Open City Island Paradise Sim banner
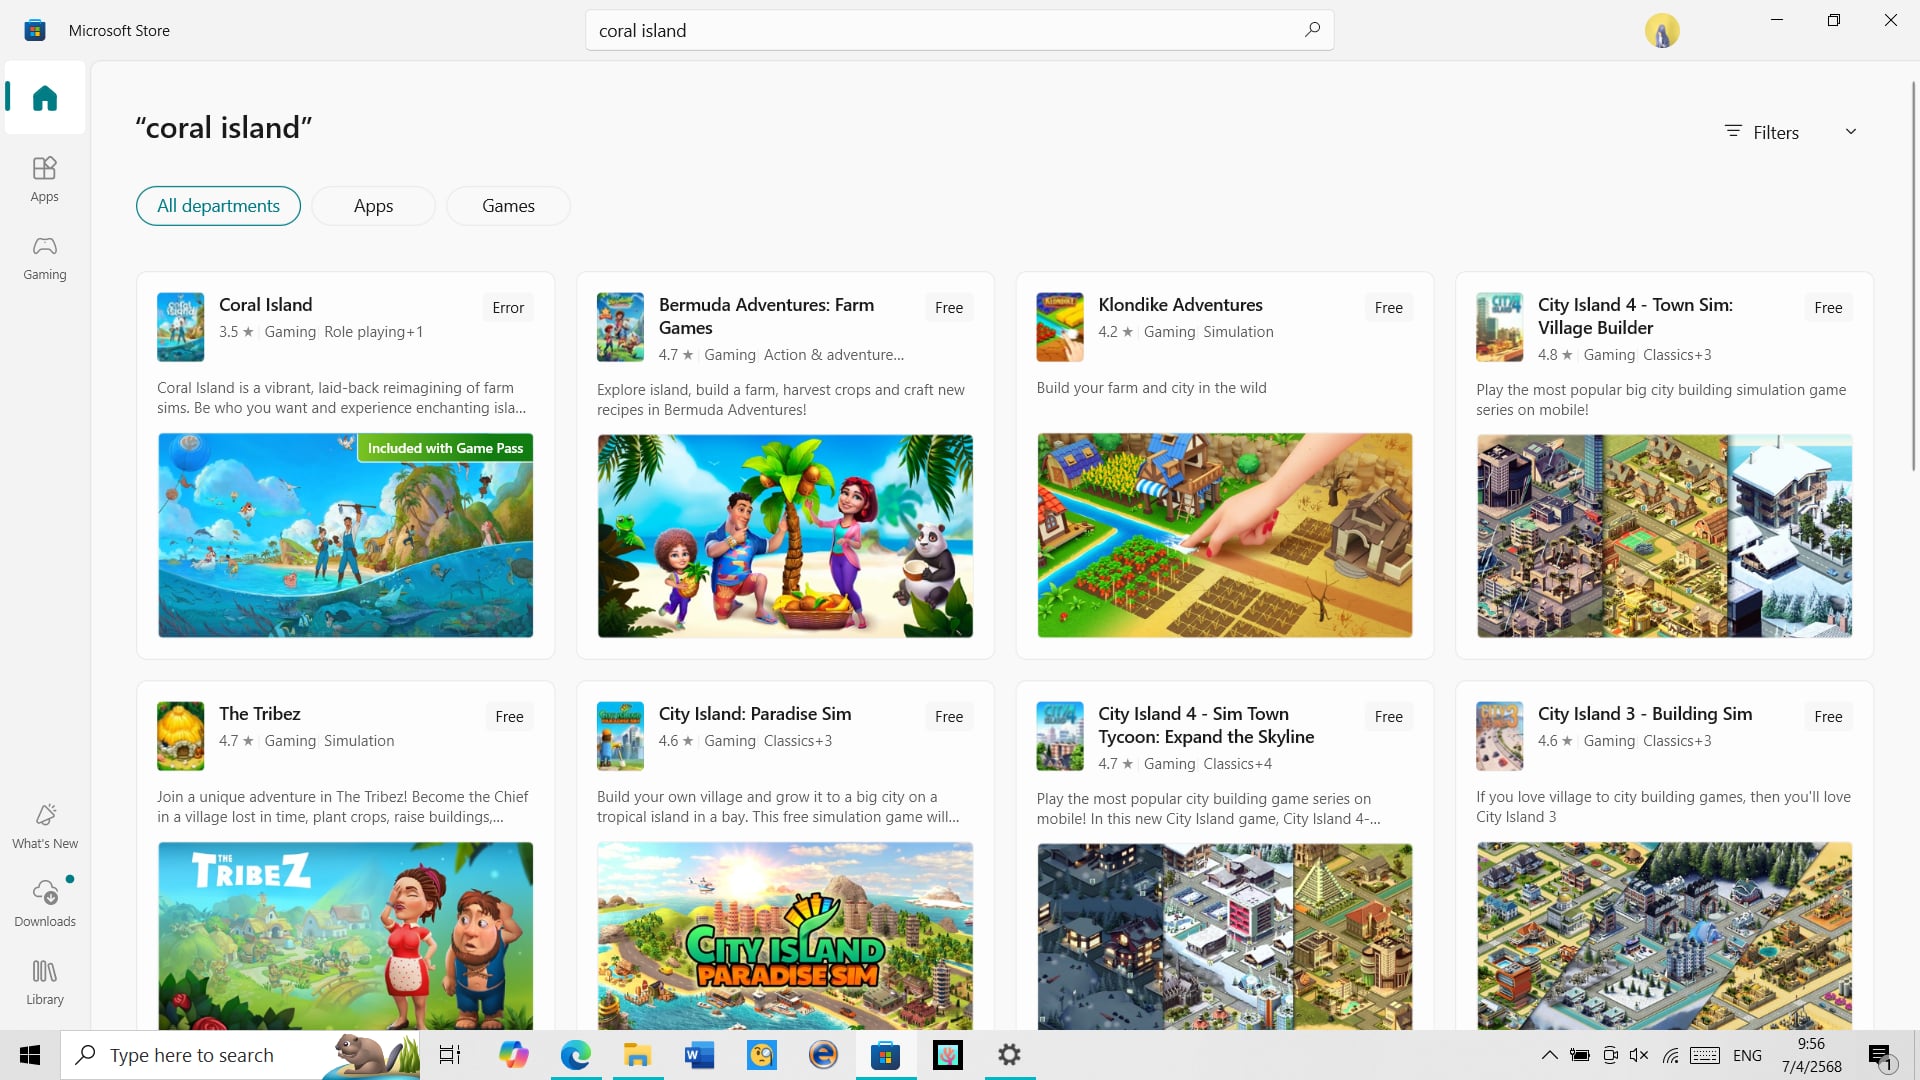 (785, 936)
